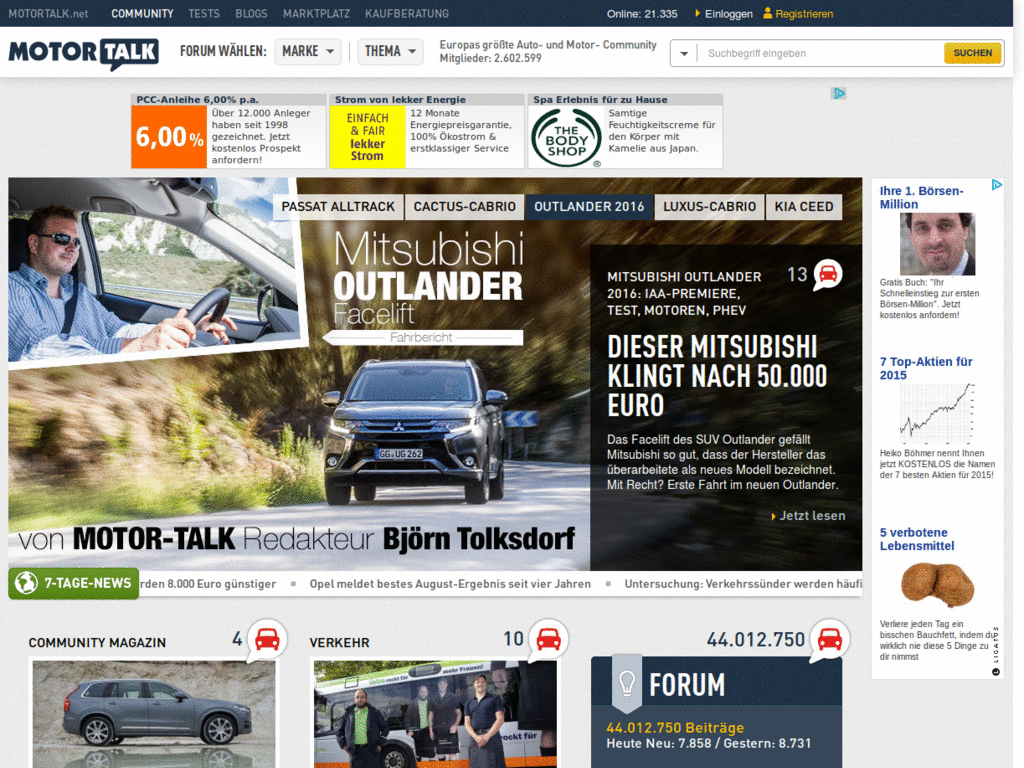Click the Lebensmittel ad food image
The height and width of the screenshot is (768, 1024).
937,584
